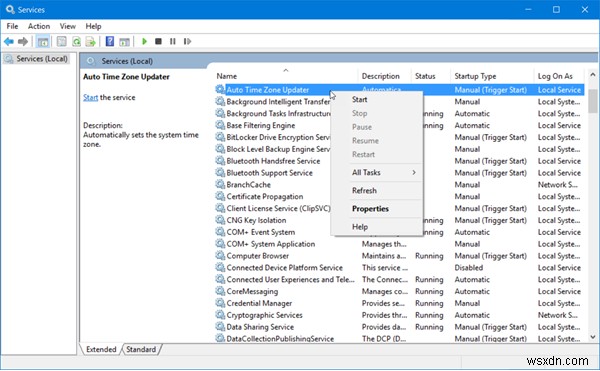
Task: Expand the All Tasks submenu
Action: point(377,172)
